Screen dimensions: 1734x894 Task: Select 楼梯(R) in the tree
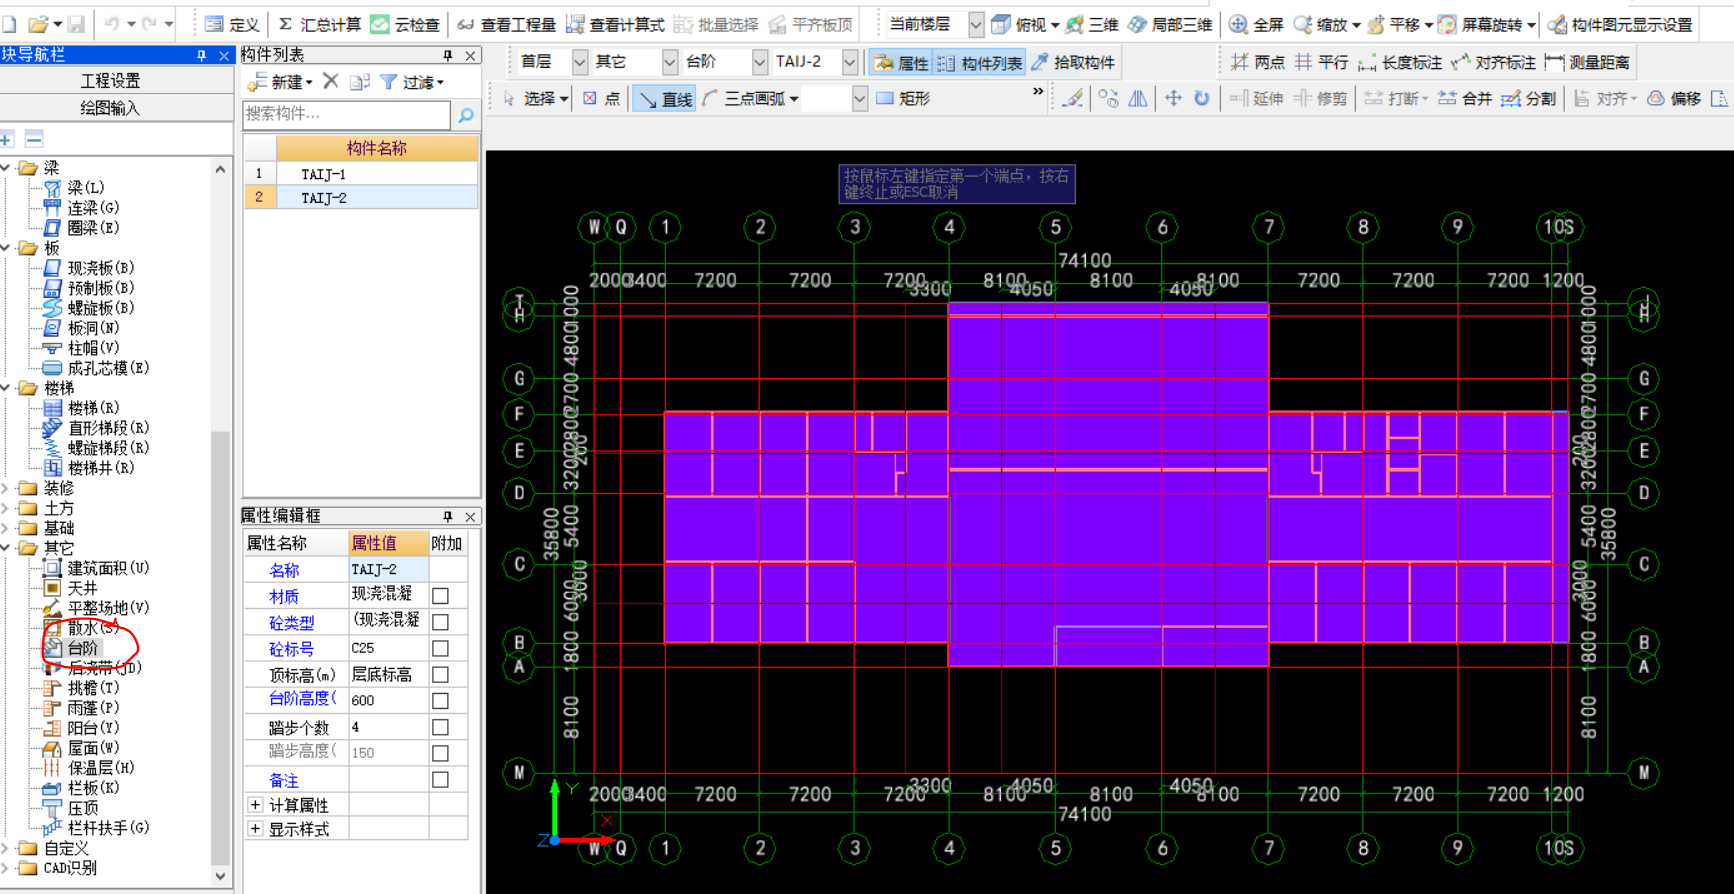click(93, 408)
